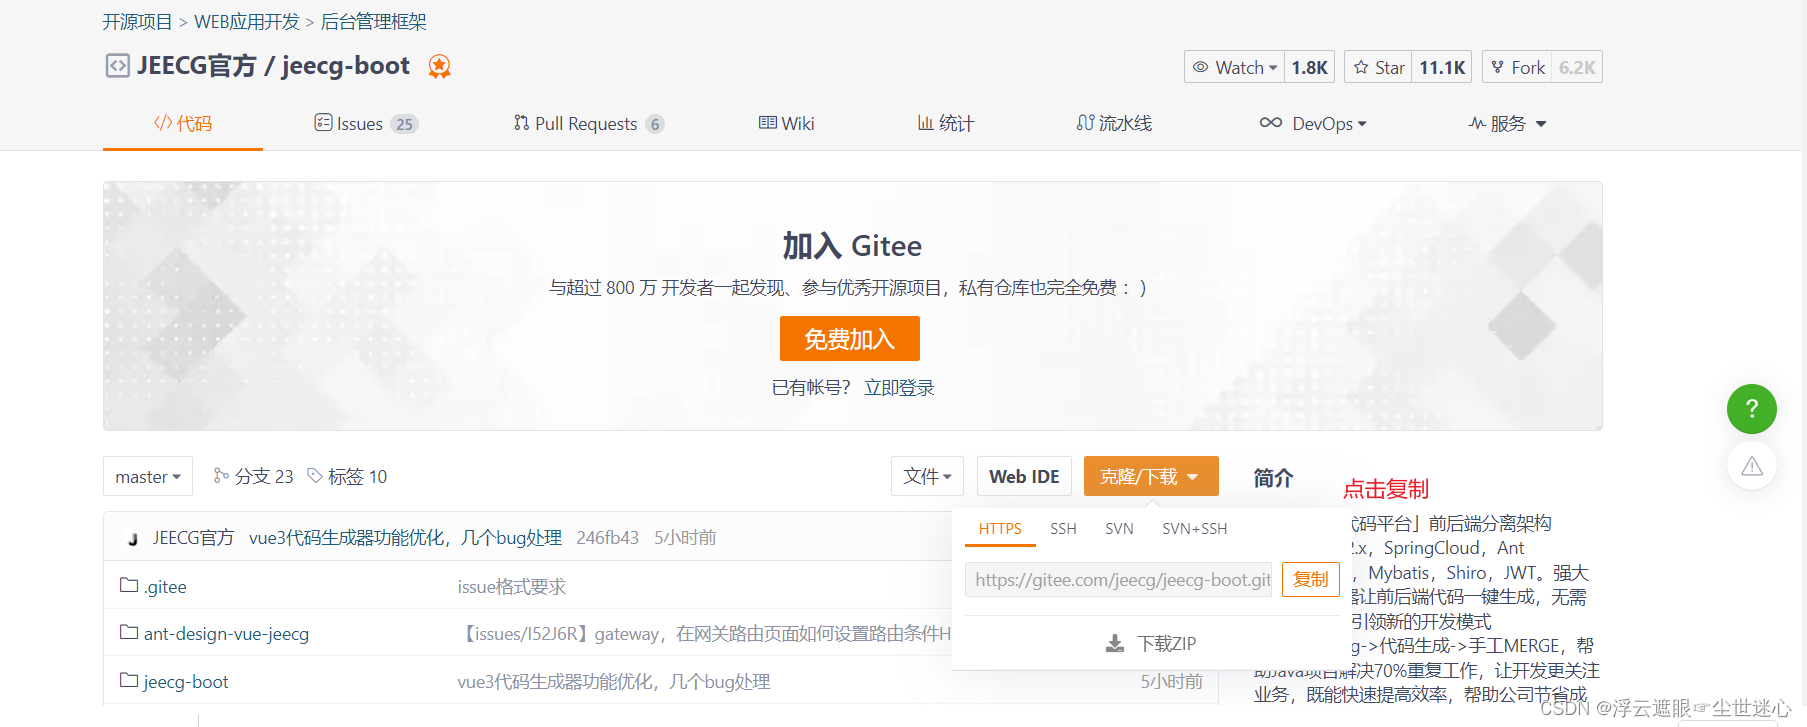Click the 复制 copy button
This screenshot has width=1807, height=727.
(x=1310, y=579)
